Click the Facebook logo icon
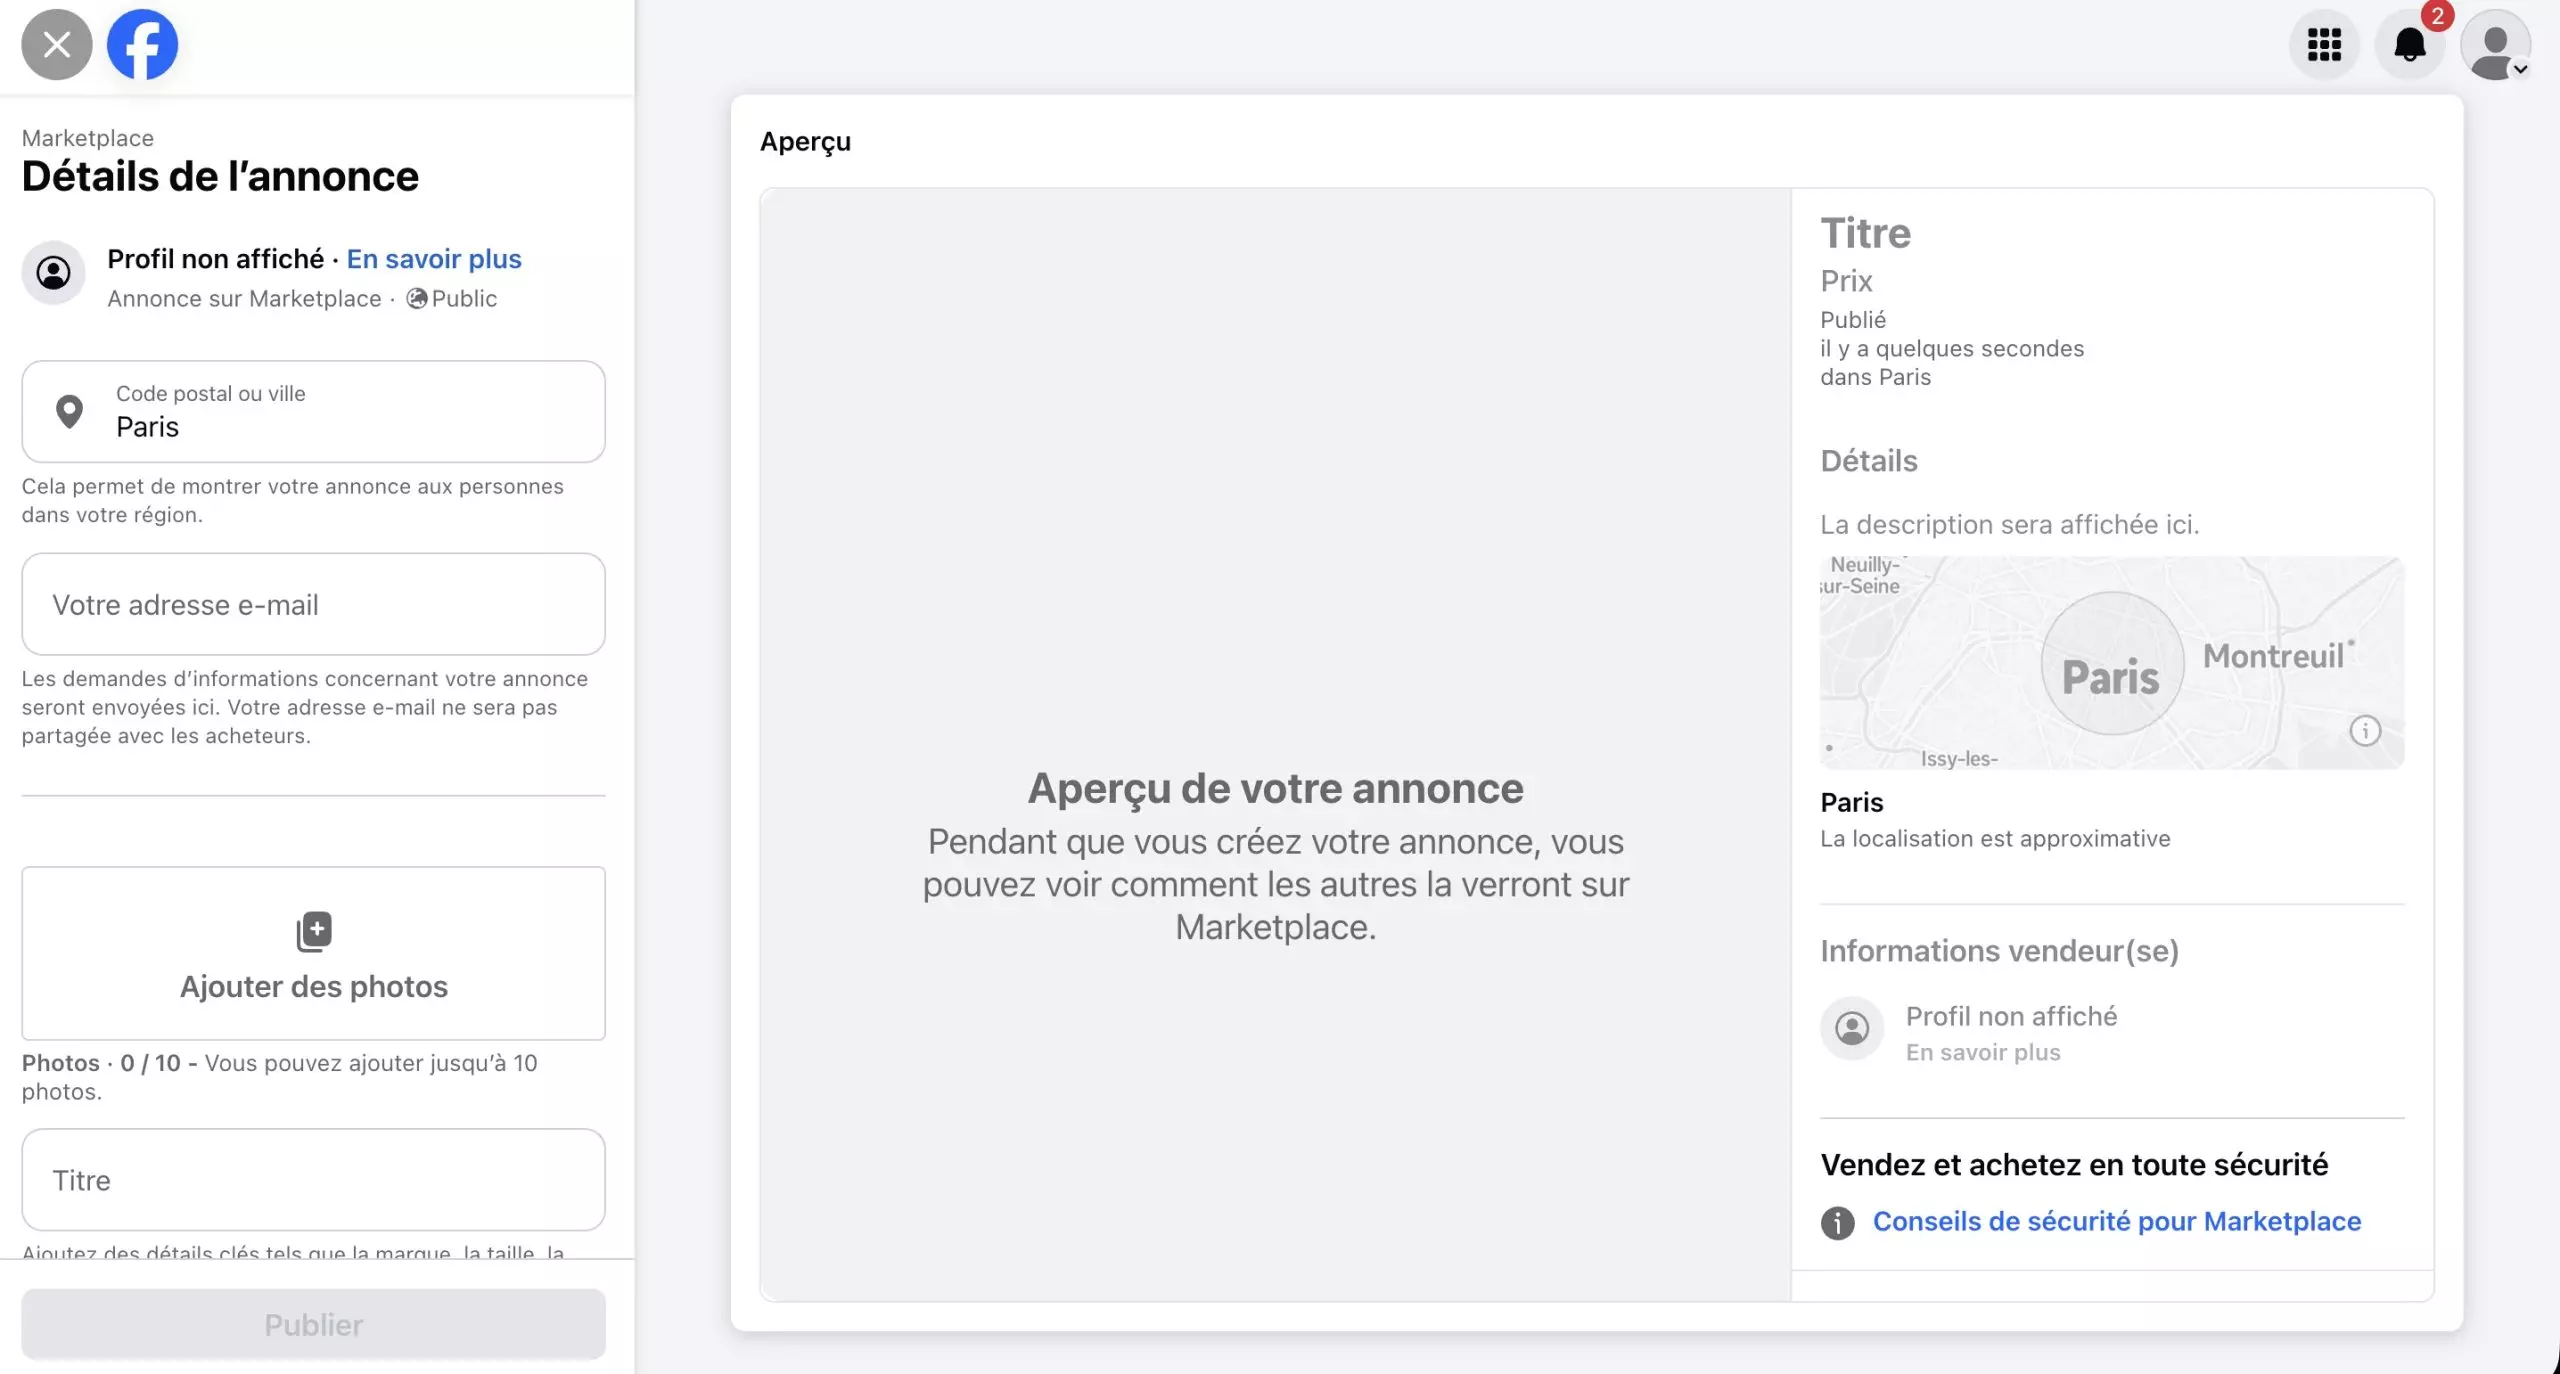Screen dimensions: 2560x1374 click(x=142, y=45)
